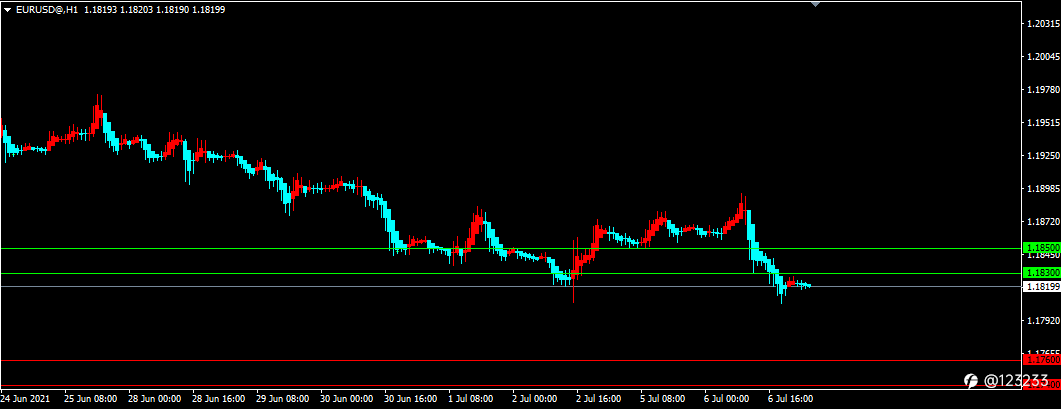Click the 1.20315 price scale value

coord(1043,24)
